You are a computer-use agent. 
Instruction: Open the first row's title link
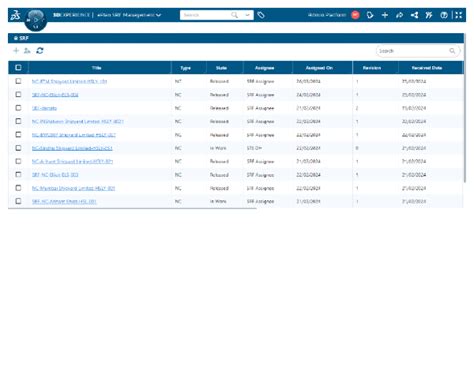coord(69,81)
